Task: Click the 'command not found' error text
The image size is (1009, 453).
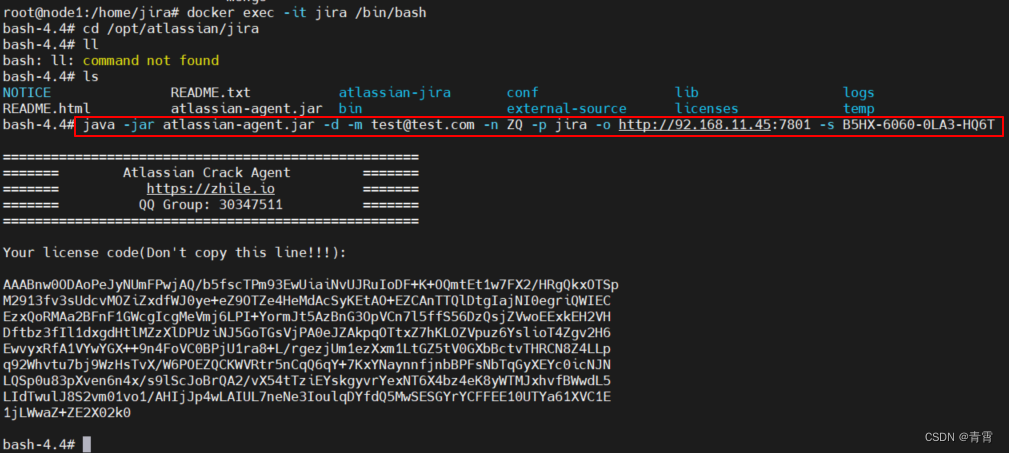Action: [151, 60]
